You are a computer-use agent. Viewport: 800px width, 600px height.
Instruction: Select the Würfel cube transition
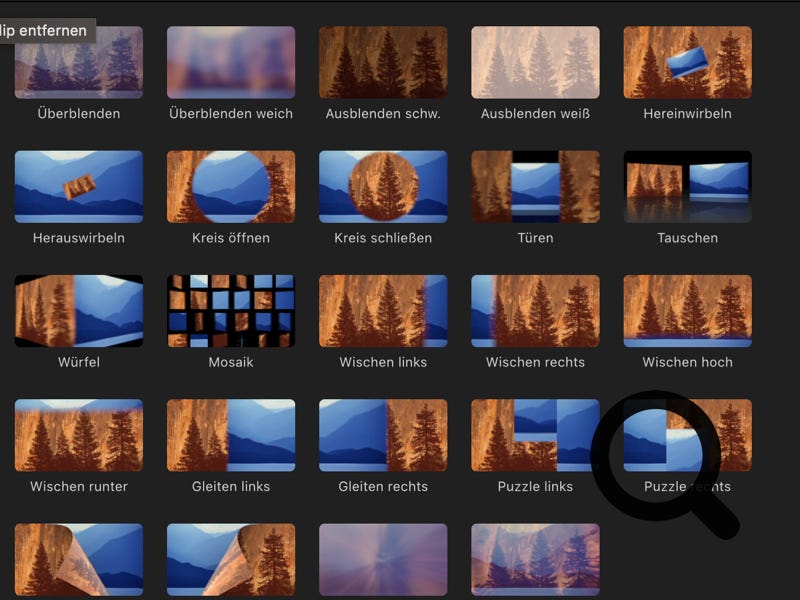click(x=79, y=311)
